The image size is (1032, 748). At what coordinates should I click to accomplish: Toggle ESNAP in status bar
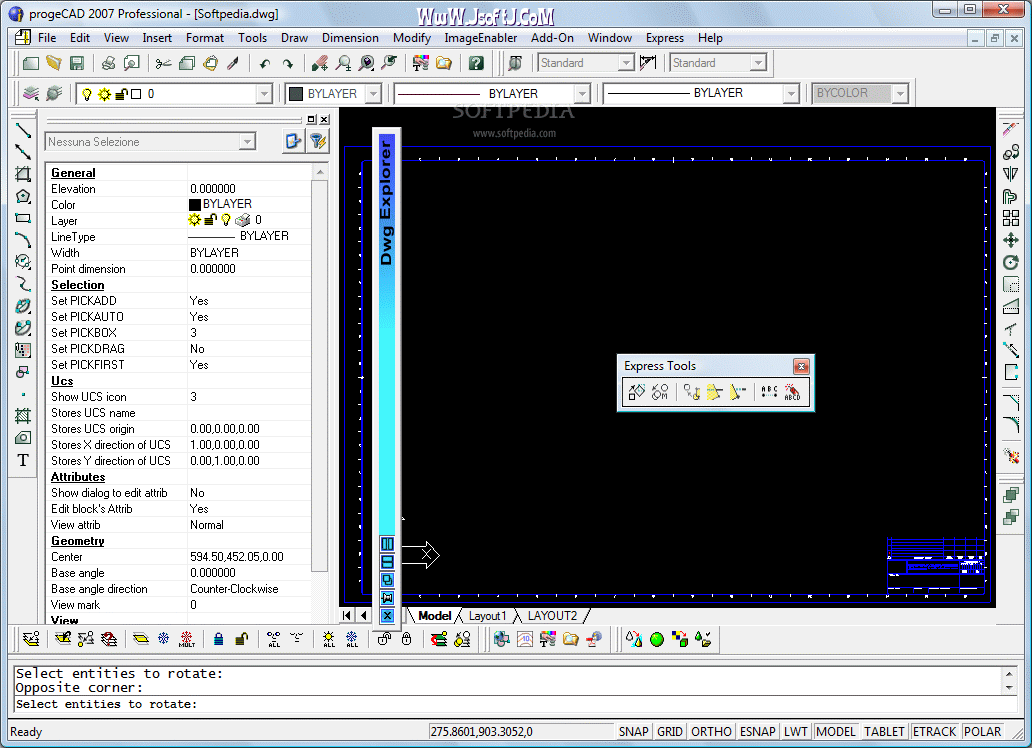pyautogui.click(x=758, y=732)
